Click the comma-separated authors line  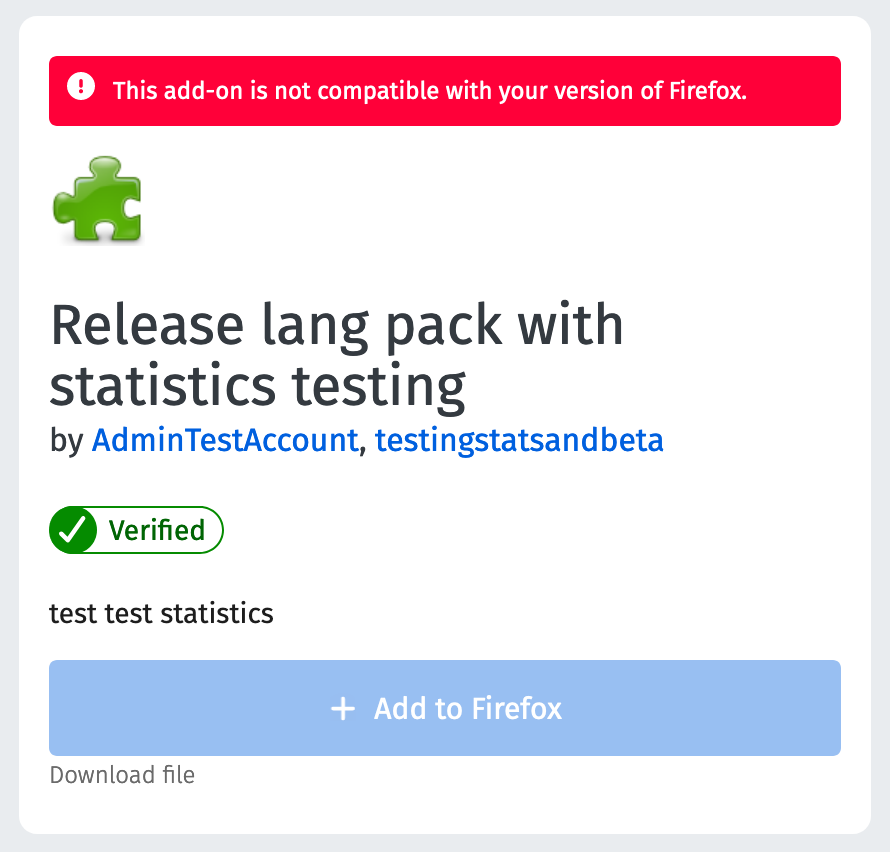(x=356, y=441)
